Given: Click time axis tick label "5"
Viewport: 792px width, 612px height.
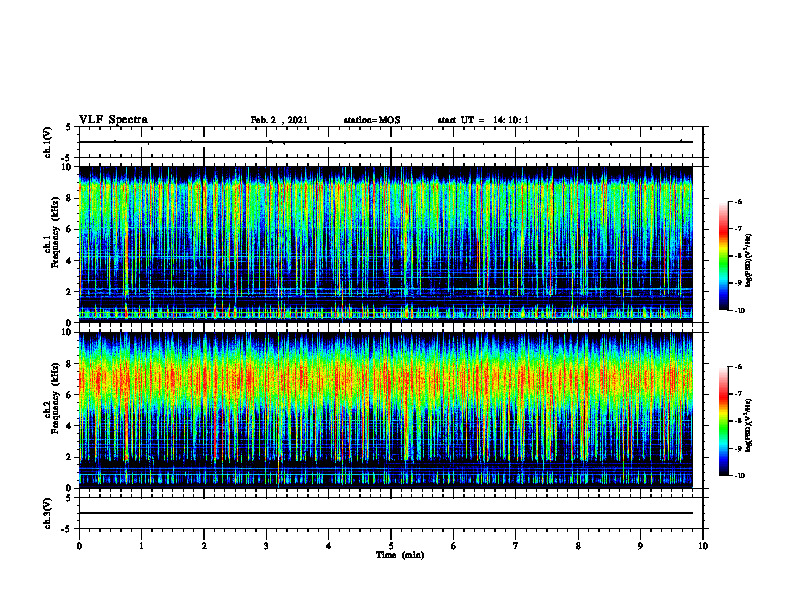Looking at the screenshot, I should point(391,546).
